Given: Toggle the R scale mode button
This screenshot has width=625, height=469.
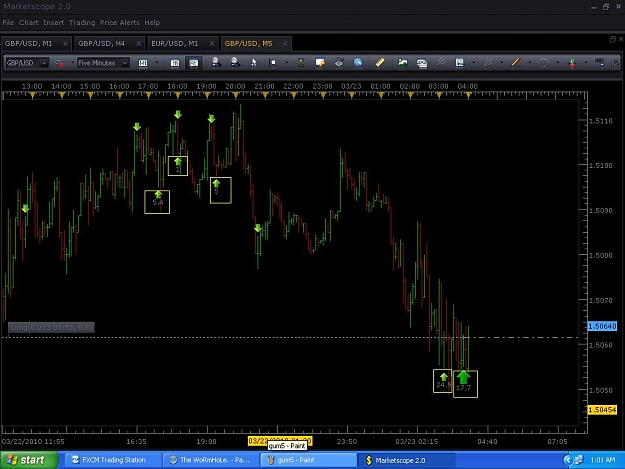Looking at the screenshot, I should (x=175, y=63).
